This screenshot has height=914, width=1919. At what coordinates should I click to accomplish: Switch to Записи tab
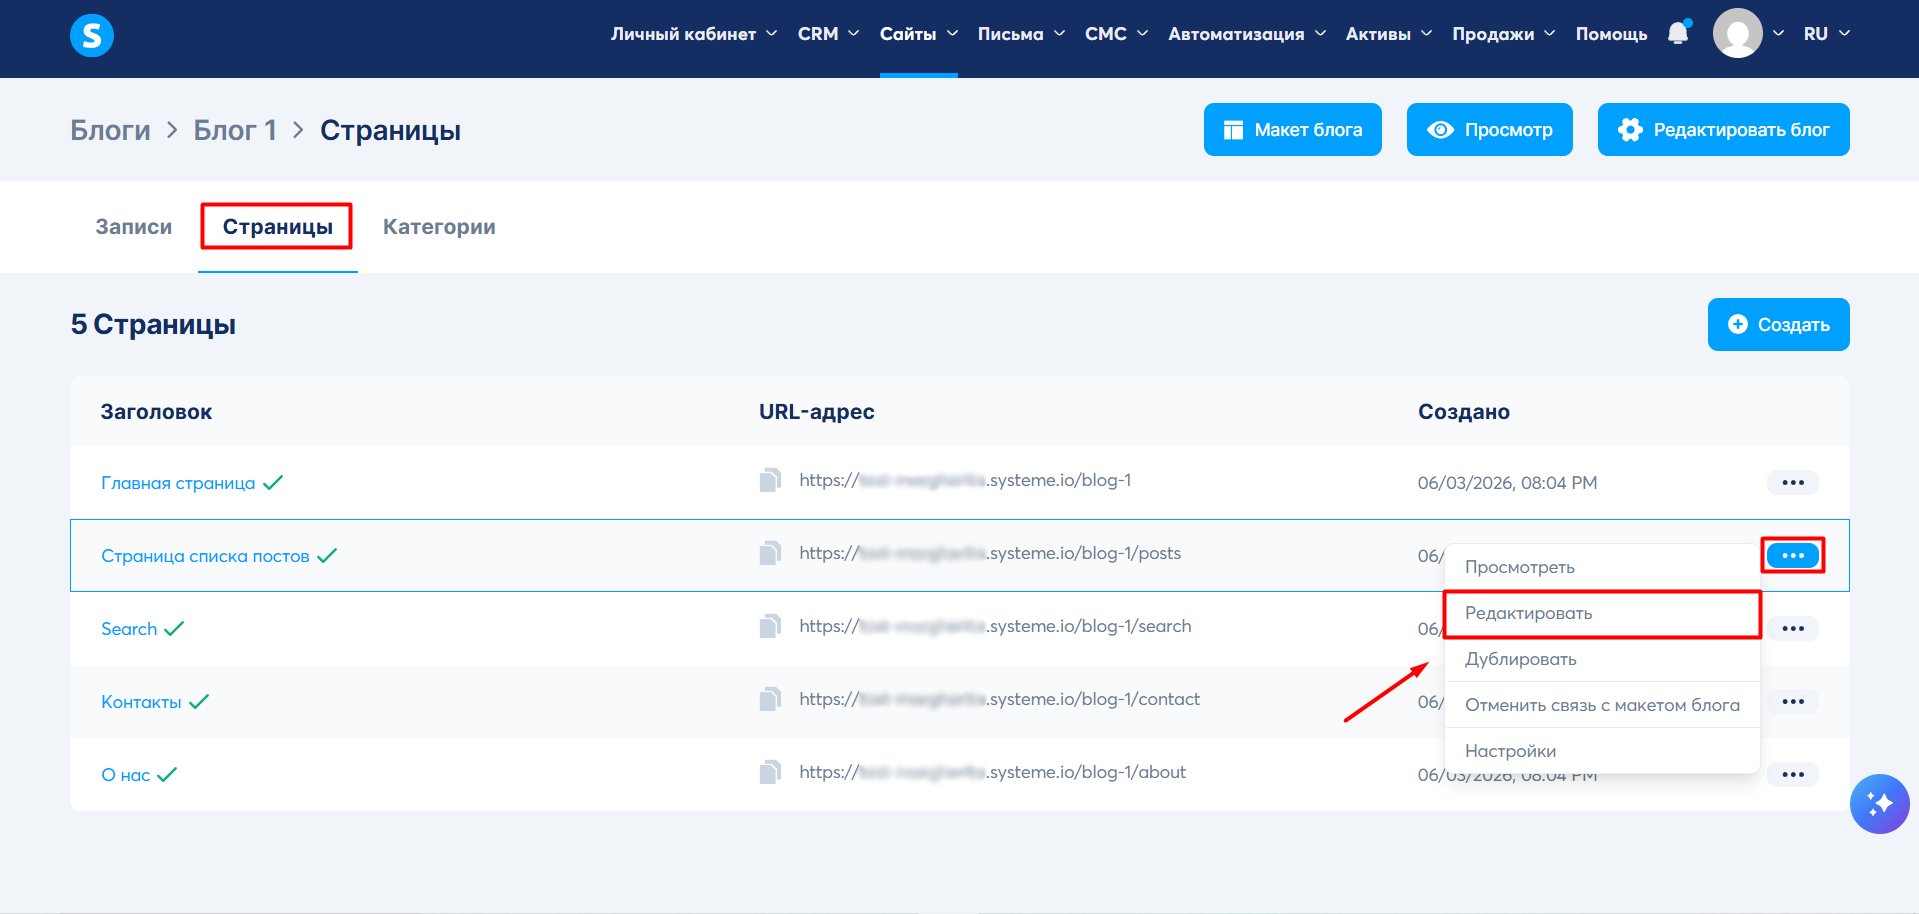click(x=134, y=227)
